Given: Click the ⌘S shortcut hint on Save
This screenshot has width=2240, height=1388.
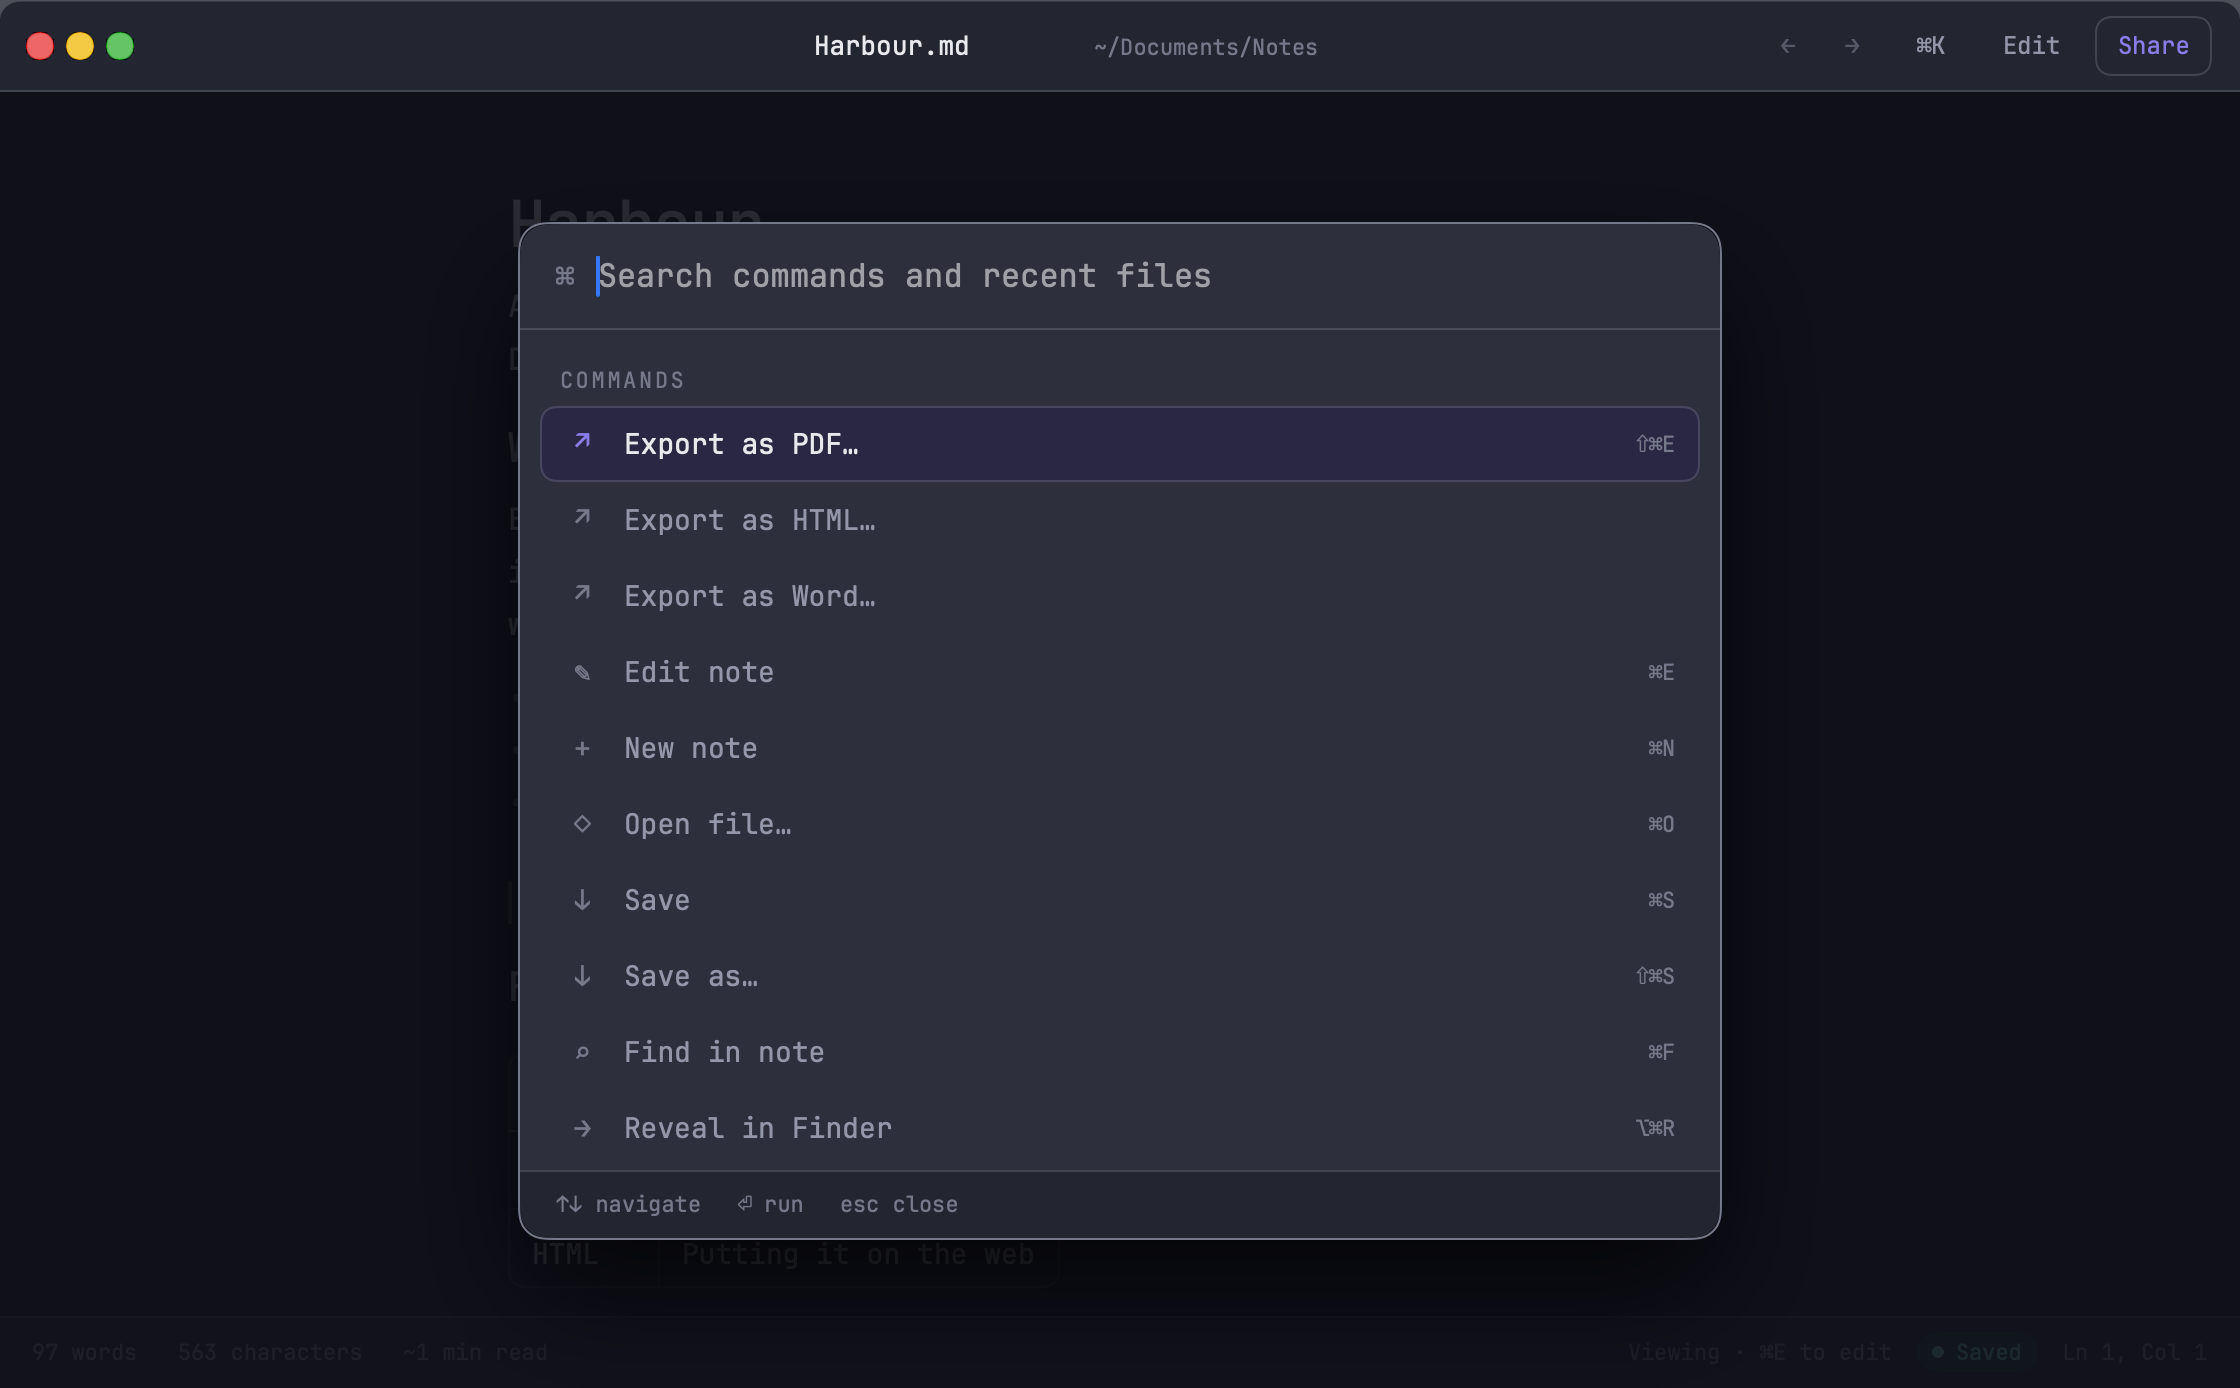Looking at the screenshot, I should point(1661,900).
